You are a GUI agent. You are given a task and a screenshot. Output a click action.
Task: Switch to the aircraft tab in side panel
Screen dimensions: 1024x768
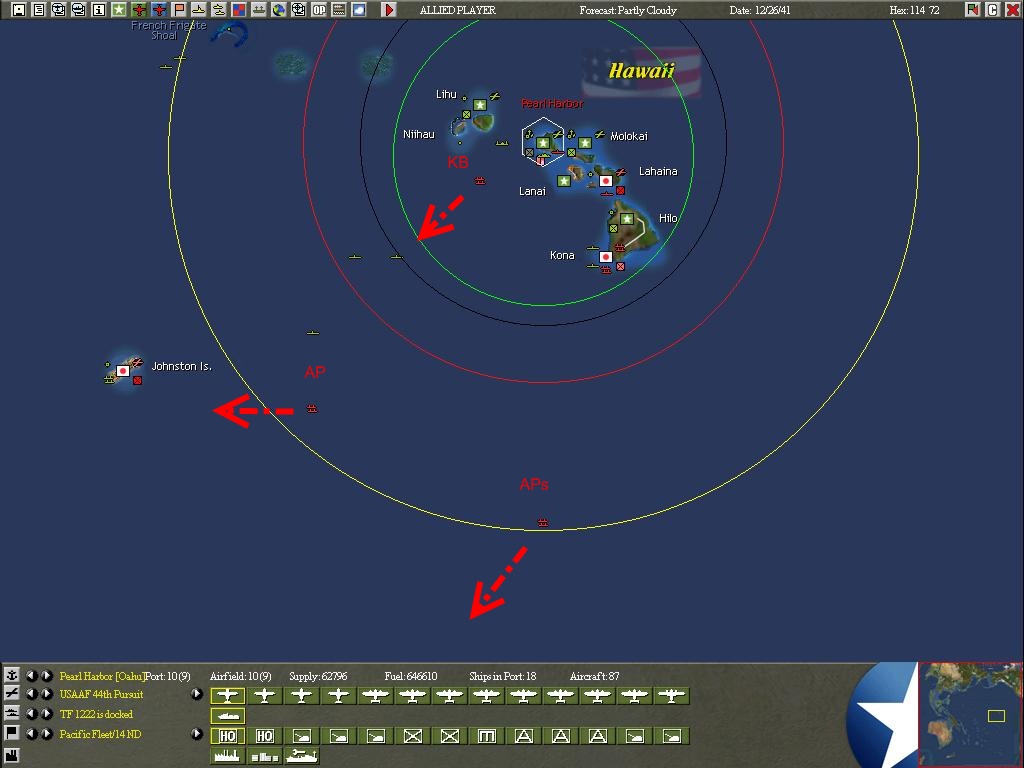[12, 692]
